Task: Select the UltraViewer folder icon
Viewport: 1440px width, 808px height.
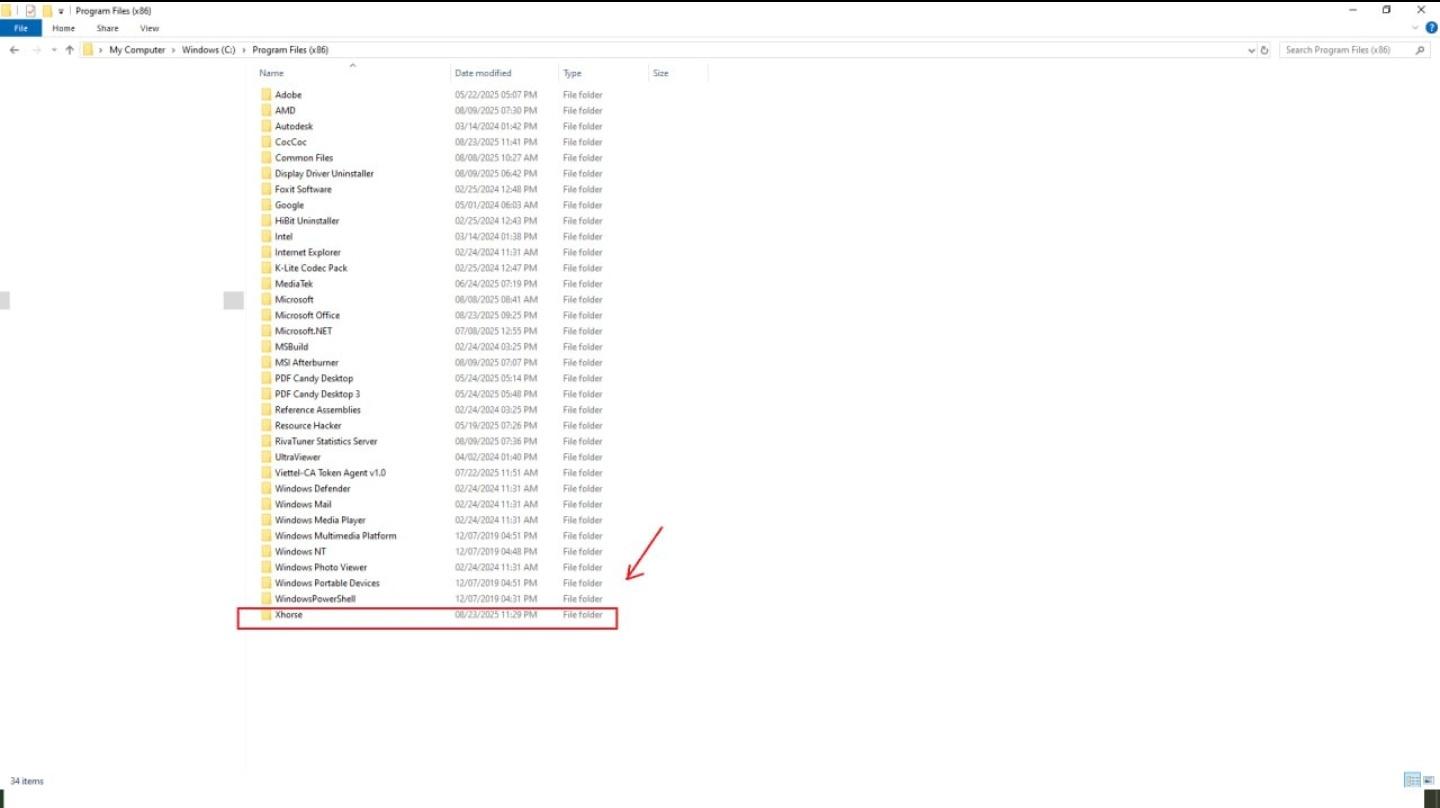Action: click(266, 457)
